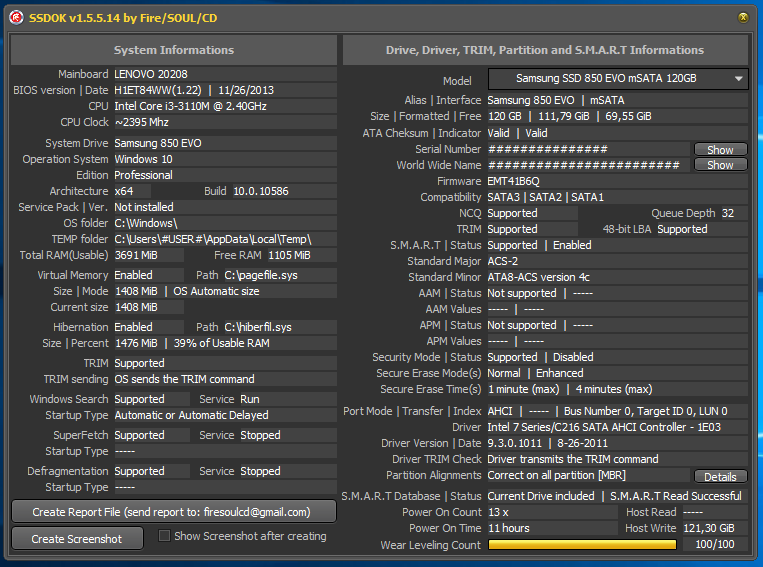Select Correct on all partition [MBR] text

(557, 475)
